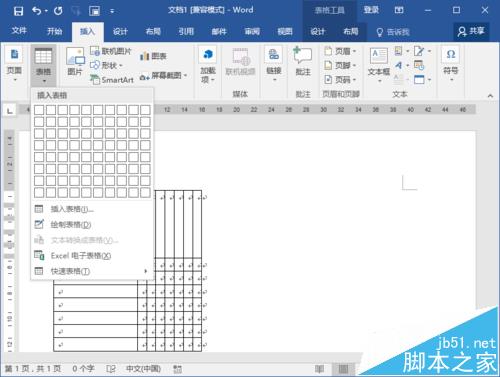The image size is (500, 377).
Task: Click the 共享 share button
Action: click(x=471, y=31)
